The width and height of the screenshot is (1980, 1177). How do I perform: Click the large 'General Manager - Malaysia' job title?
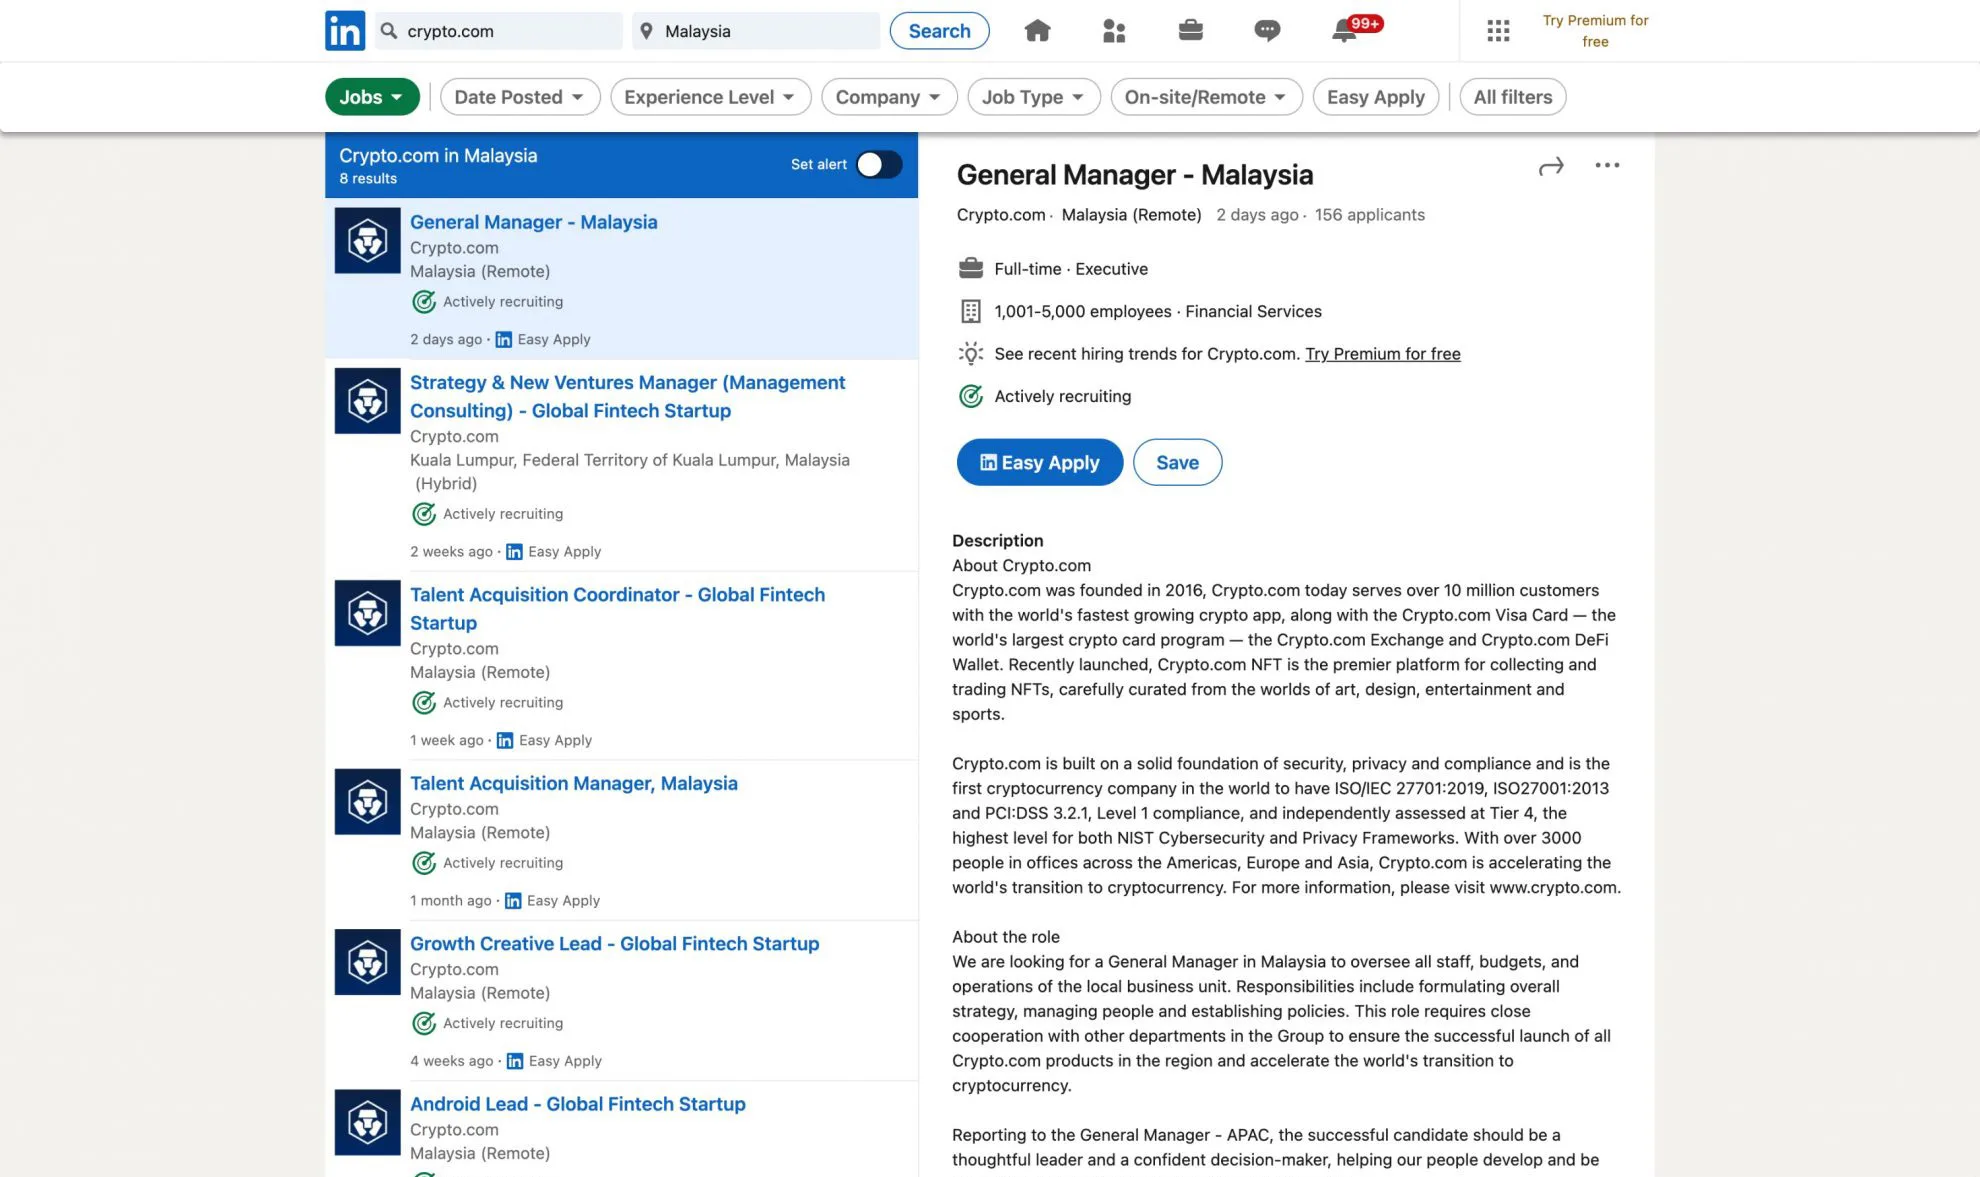click(x=1134, y=175)
